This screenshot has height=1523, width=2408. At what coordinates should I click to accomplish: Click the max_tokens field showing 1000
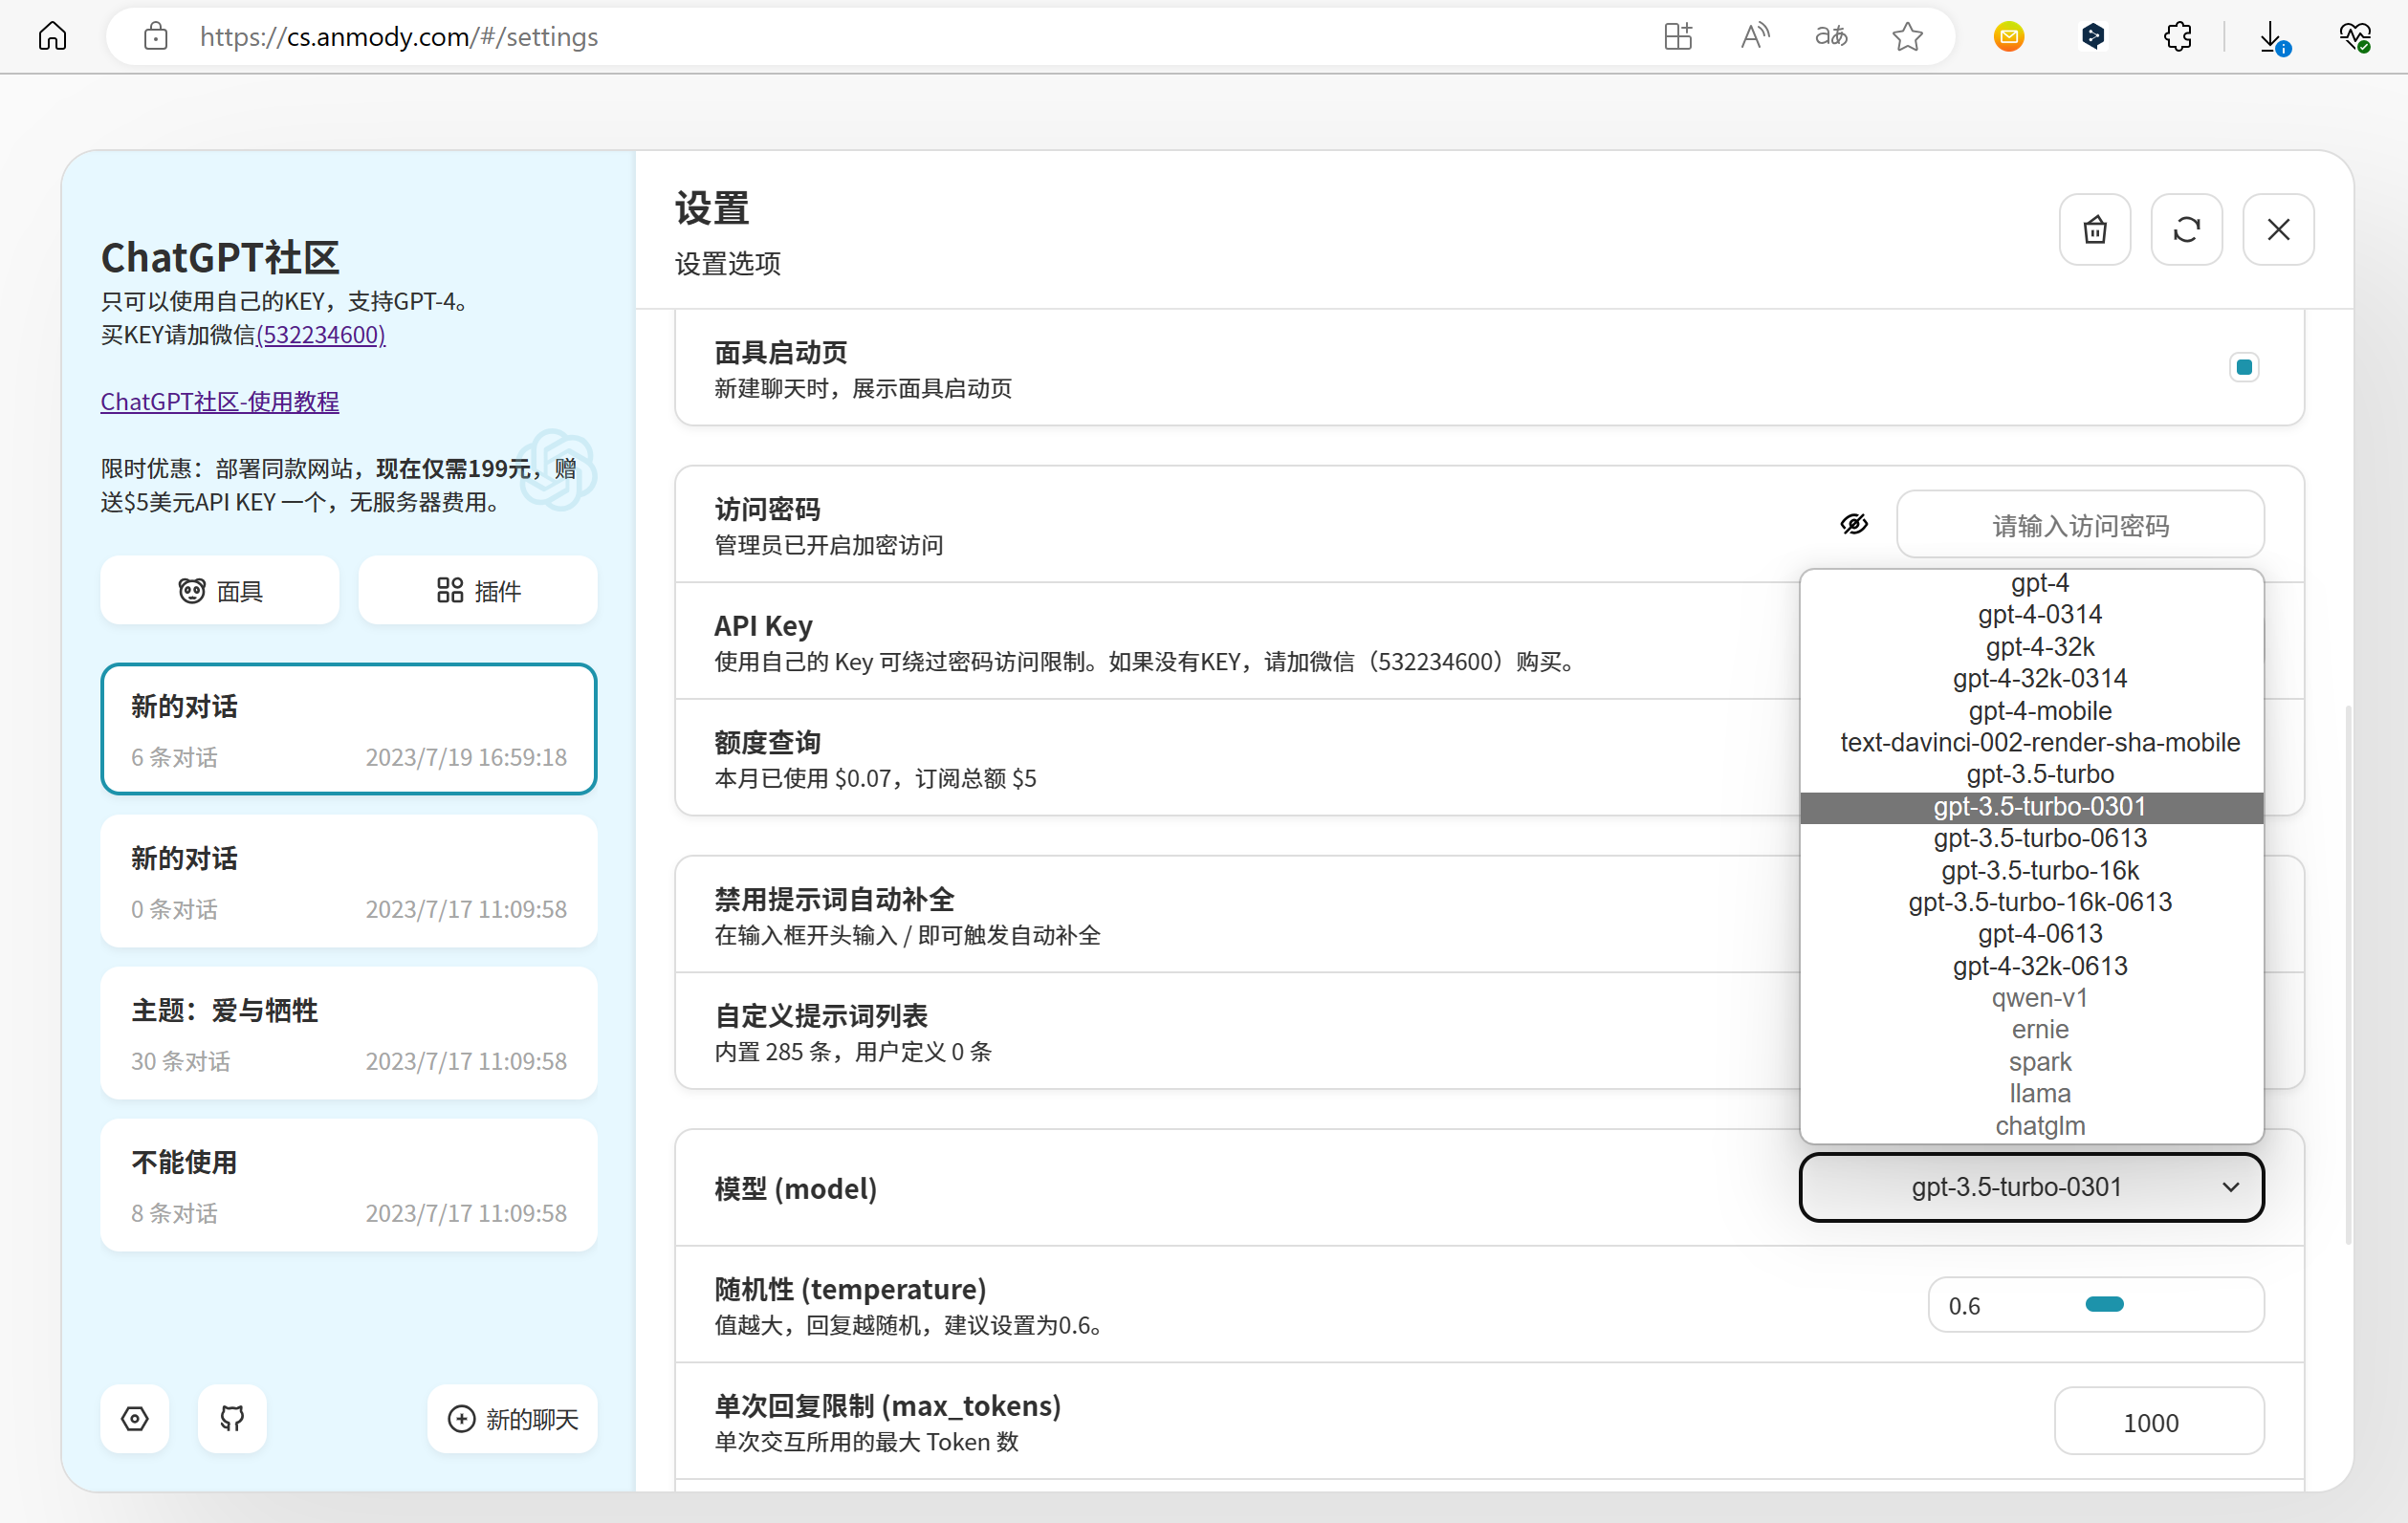pyautogui.click(x=2159, y=1421)
